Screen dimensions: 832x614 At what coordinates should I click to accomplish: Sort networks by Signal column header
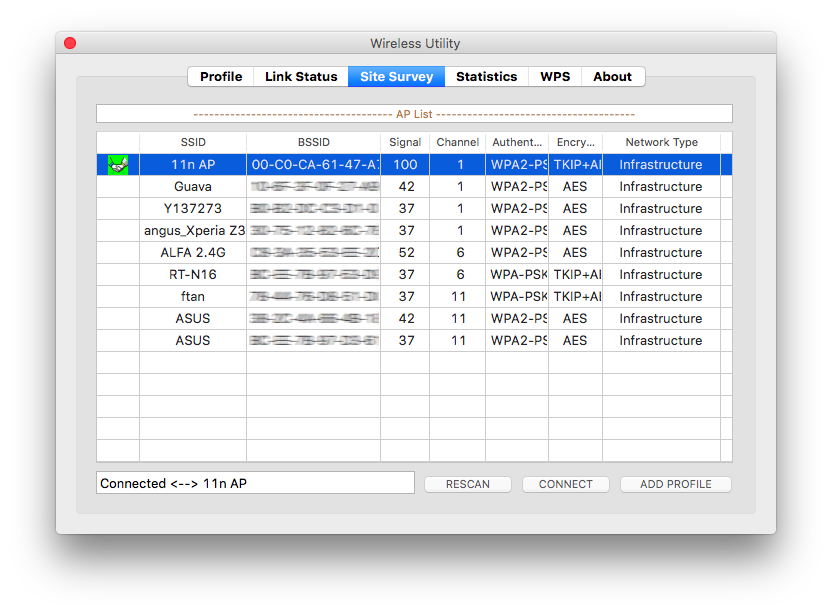405,143
